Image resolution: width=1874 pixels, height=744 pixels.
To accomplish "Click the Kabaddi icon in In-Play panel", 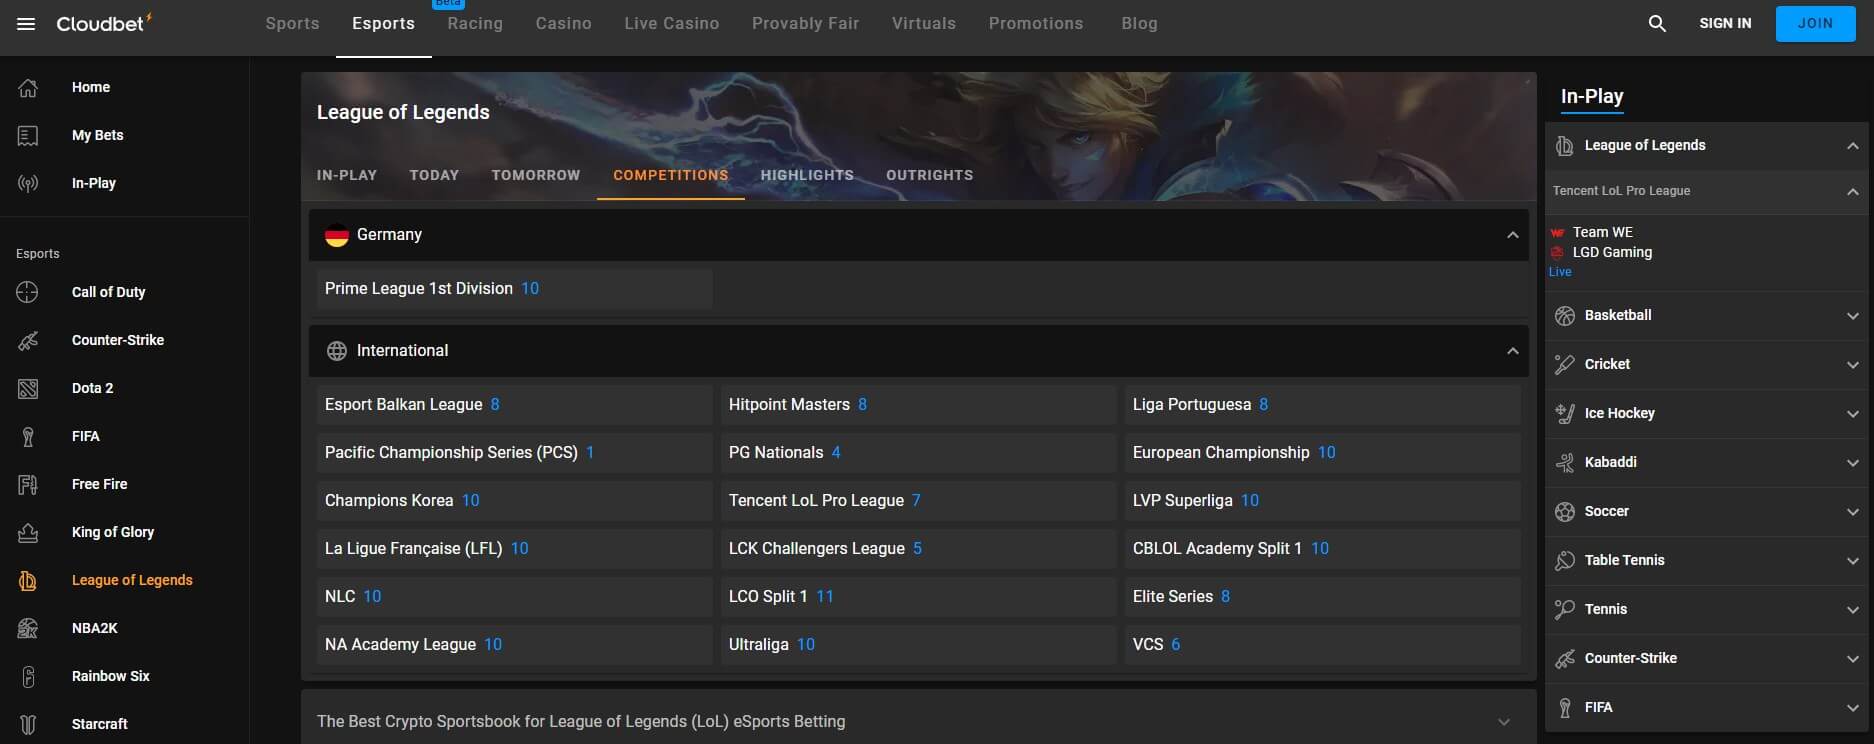I will [1565, 463].
